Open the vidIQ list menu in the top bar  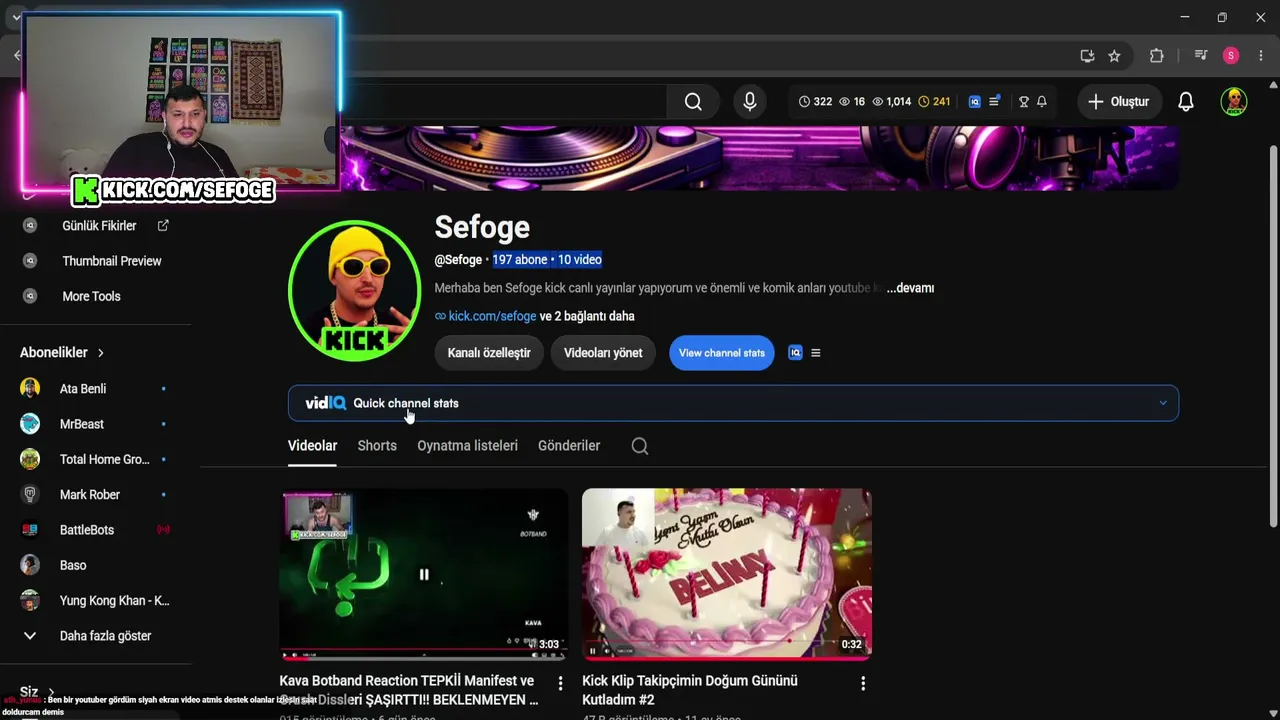994,101
